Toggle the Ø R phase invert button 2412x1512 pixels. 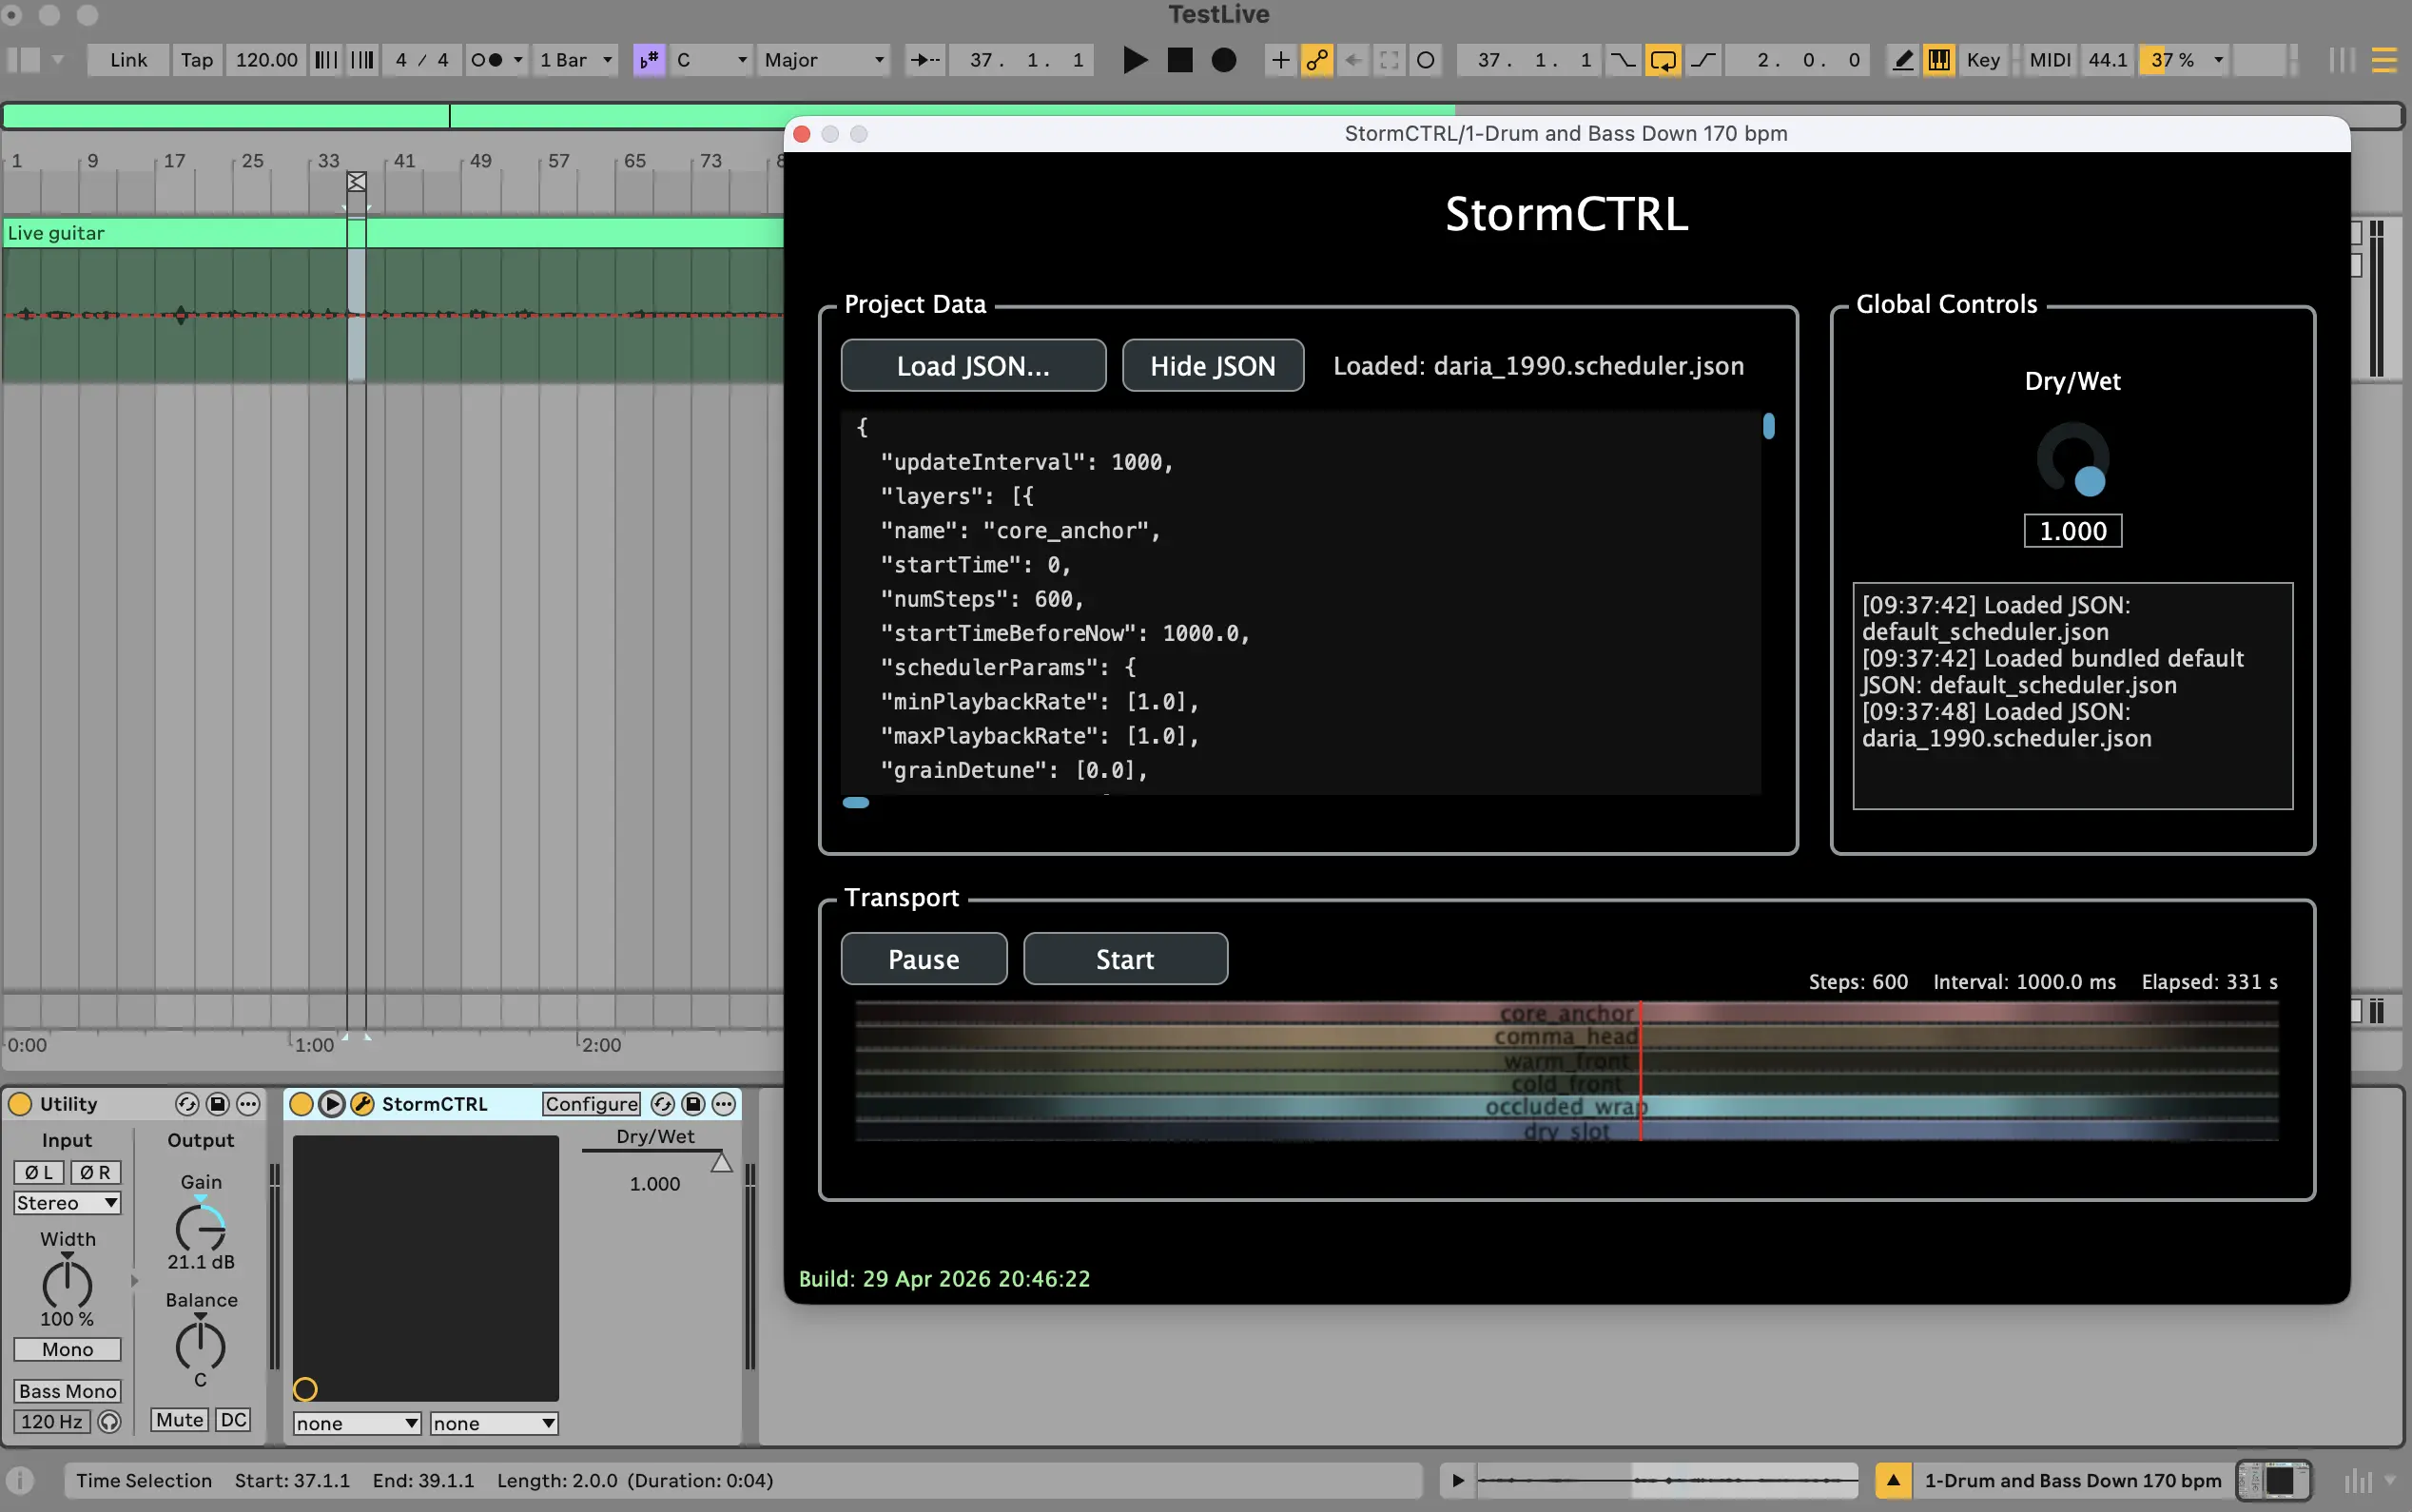click(96, 1172)
